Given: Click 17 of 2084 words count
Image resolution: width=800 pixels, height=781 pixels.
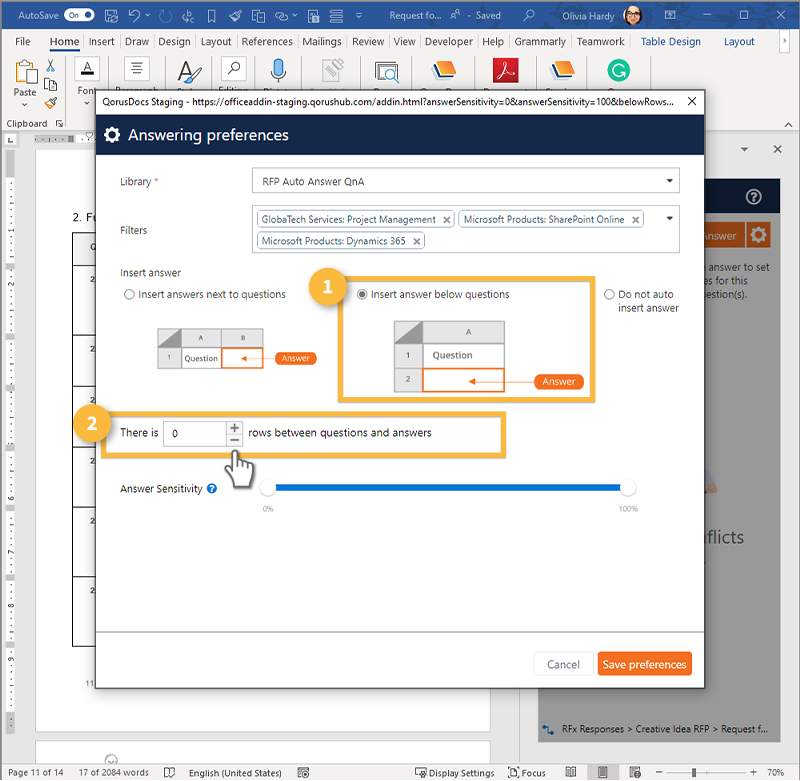Looking at the screenshot, I should [113, 772].
